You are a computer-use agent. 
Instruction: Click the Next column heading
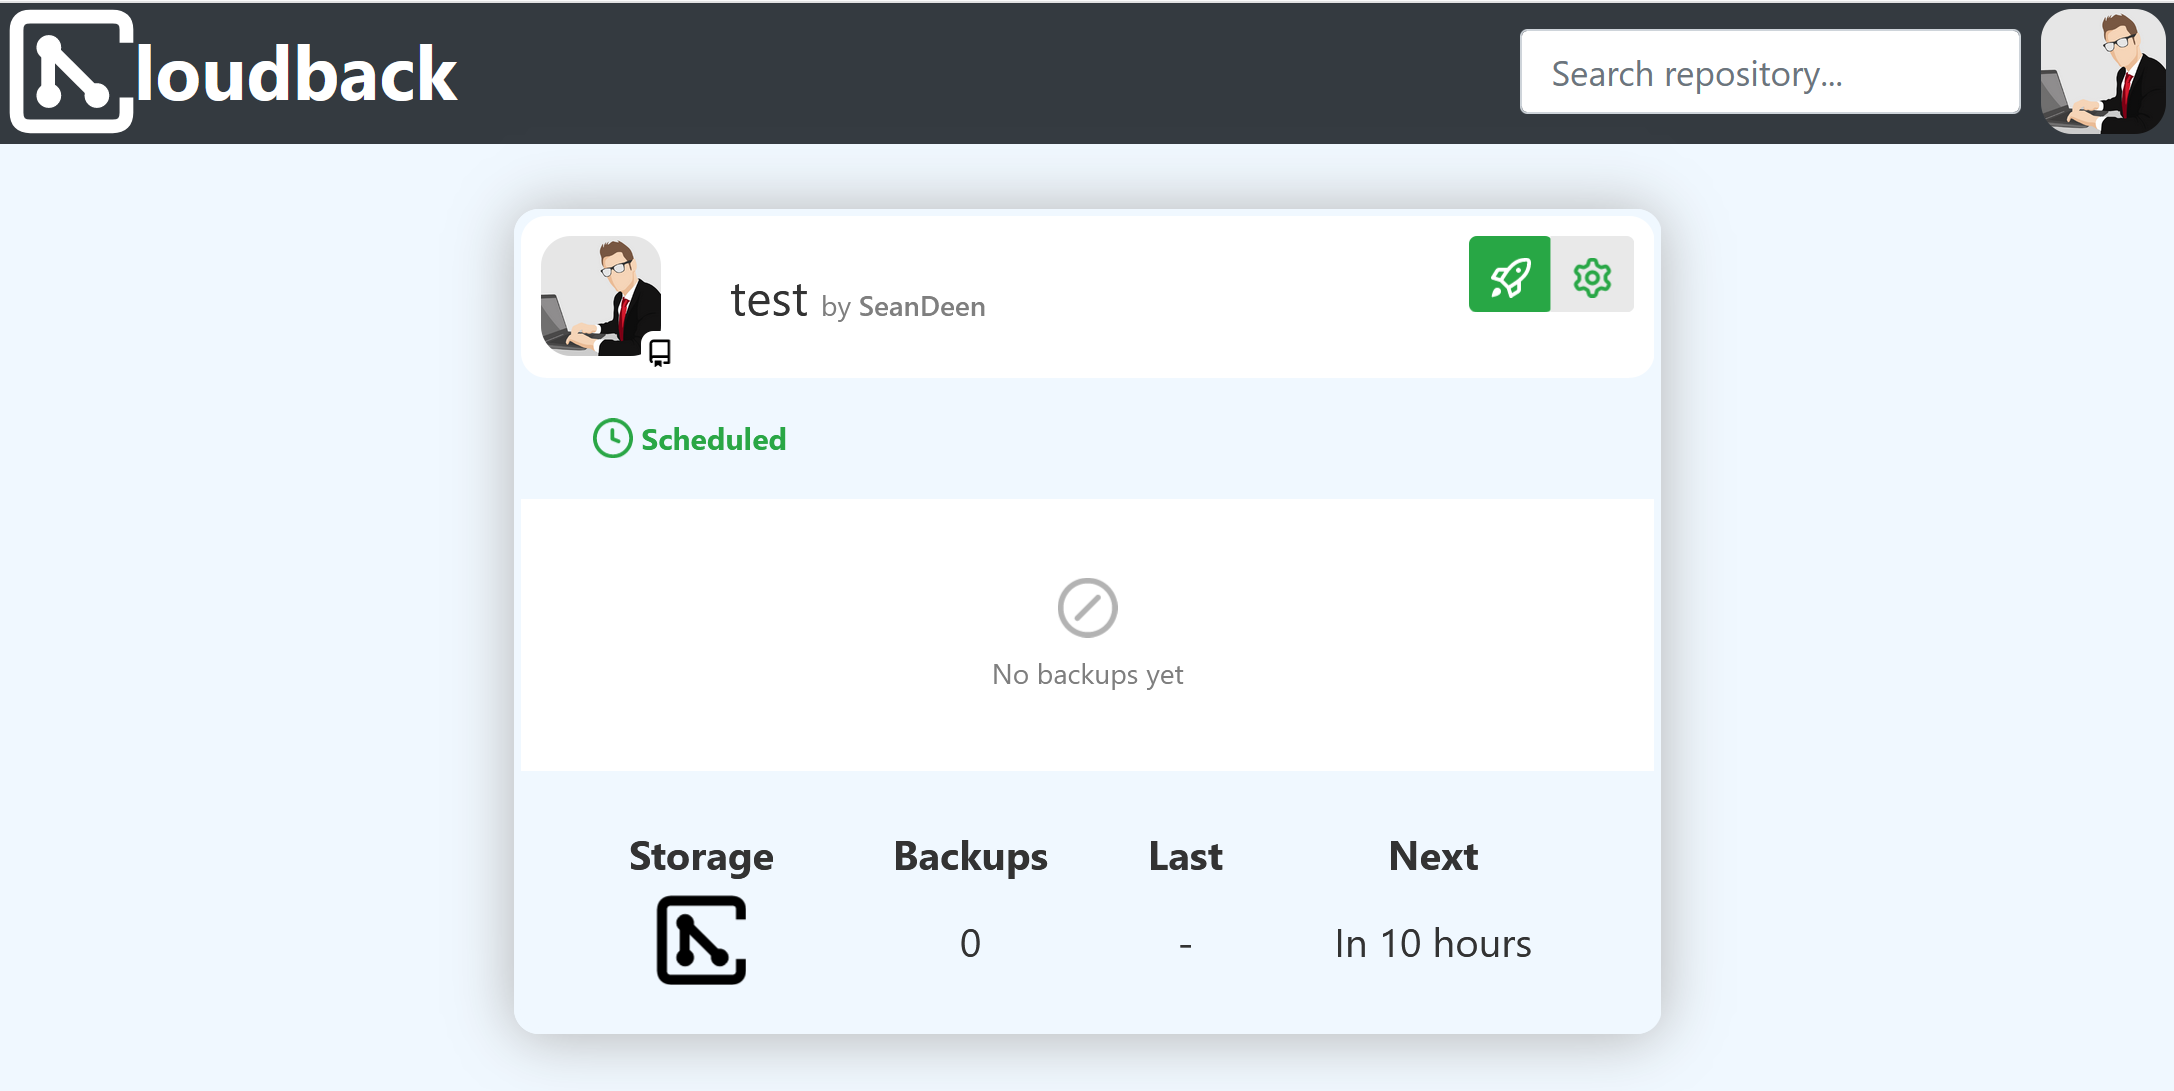[x=1433, y=856]
